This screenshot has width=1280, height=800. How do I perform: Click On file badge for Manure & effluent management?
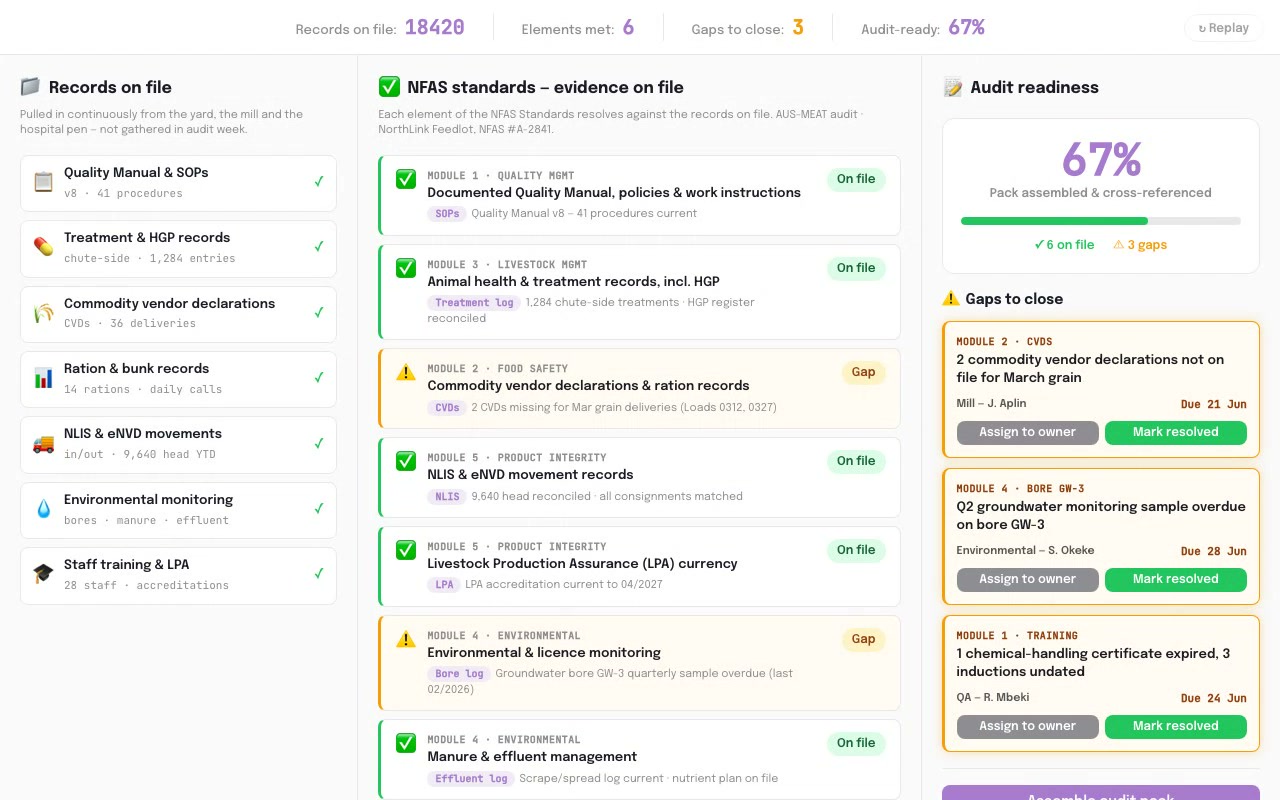pos(856,743)
